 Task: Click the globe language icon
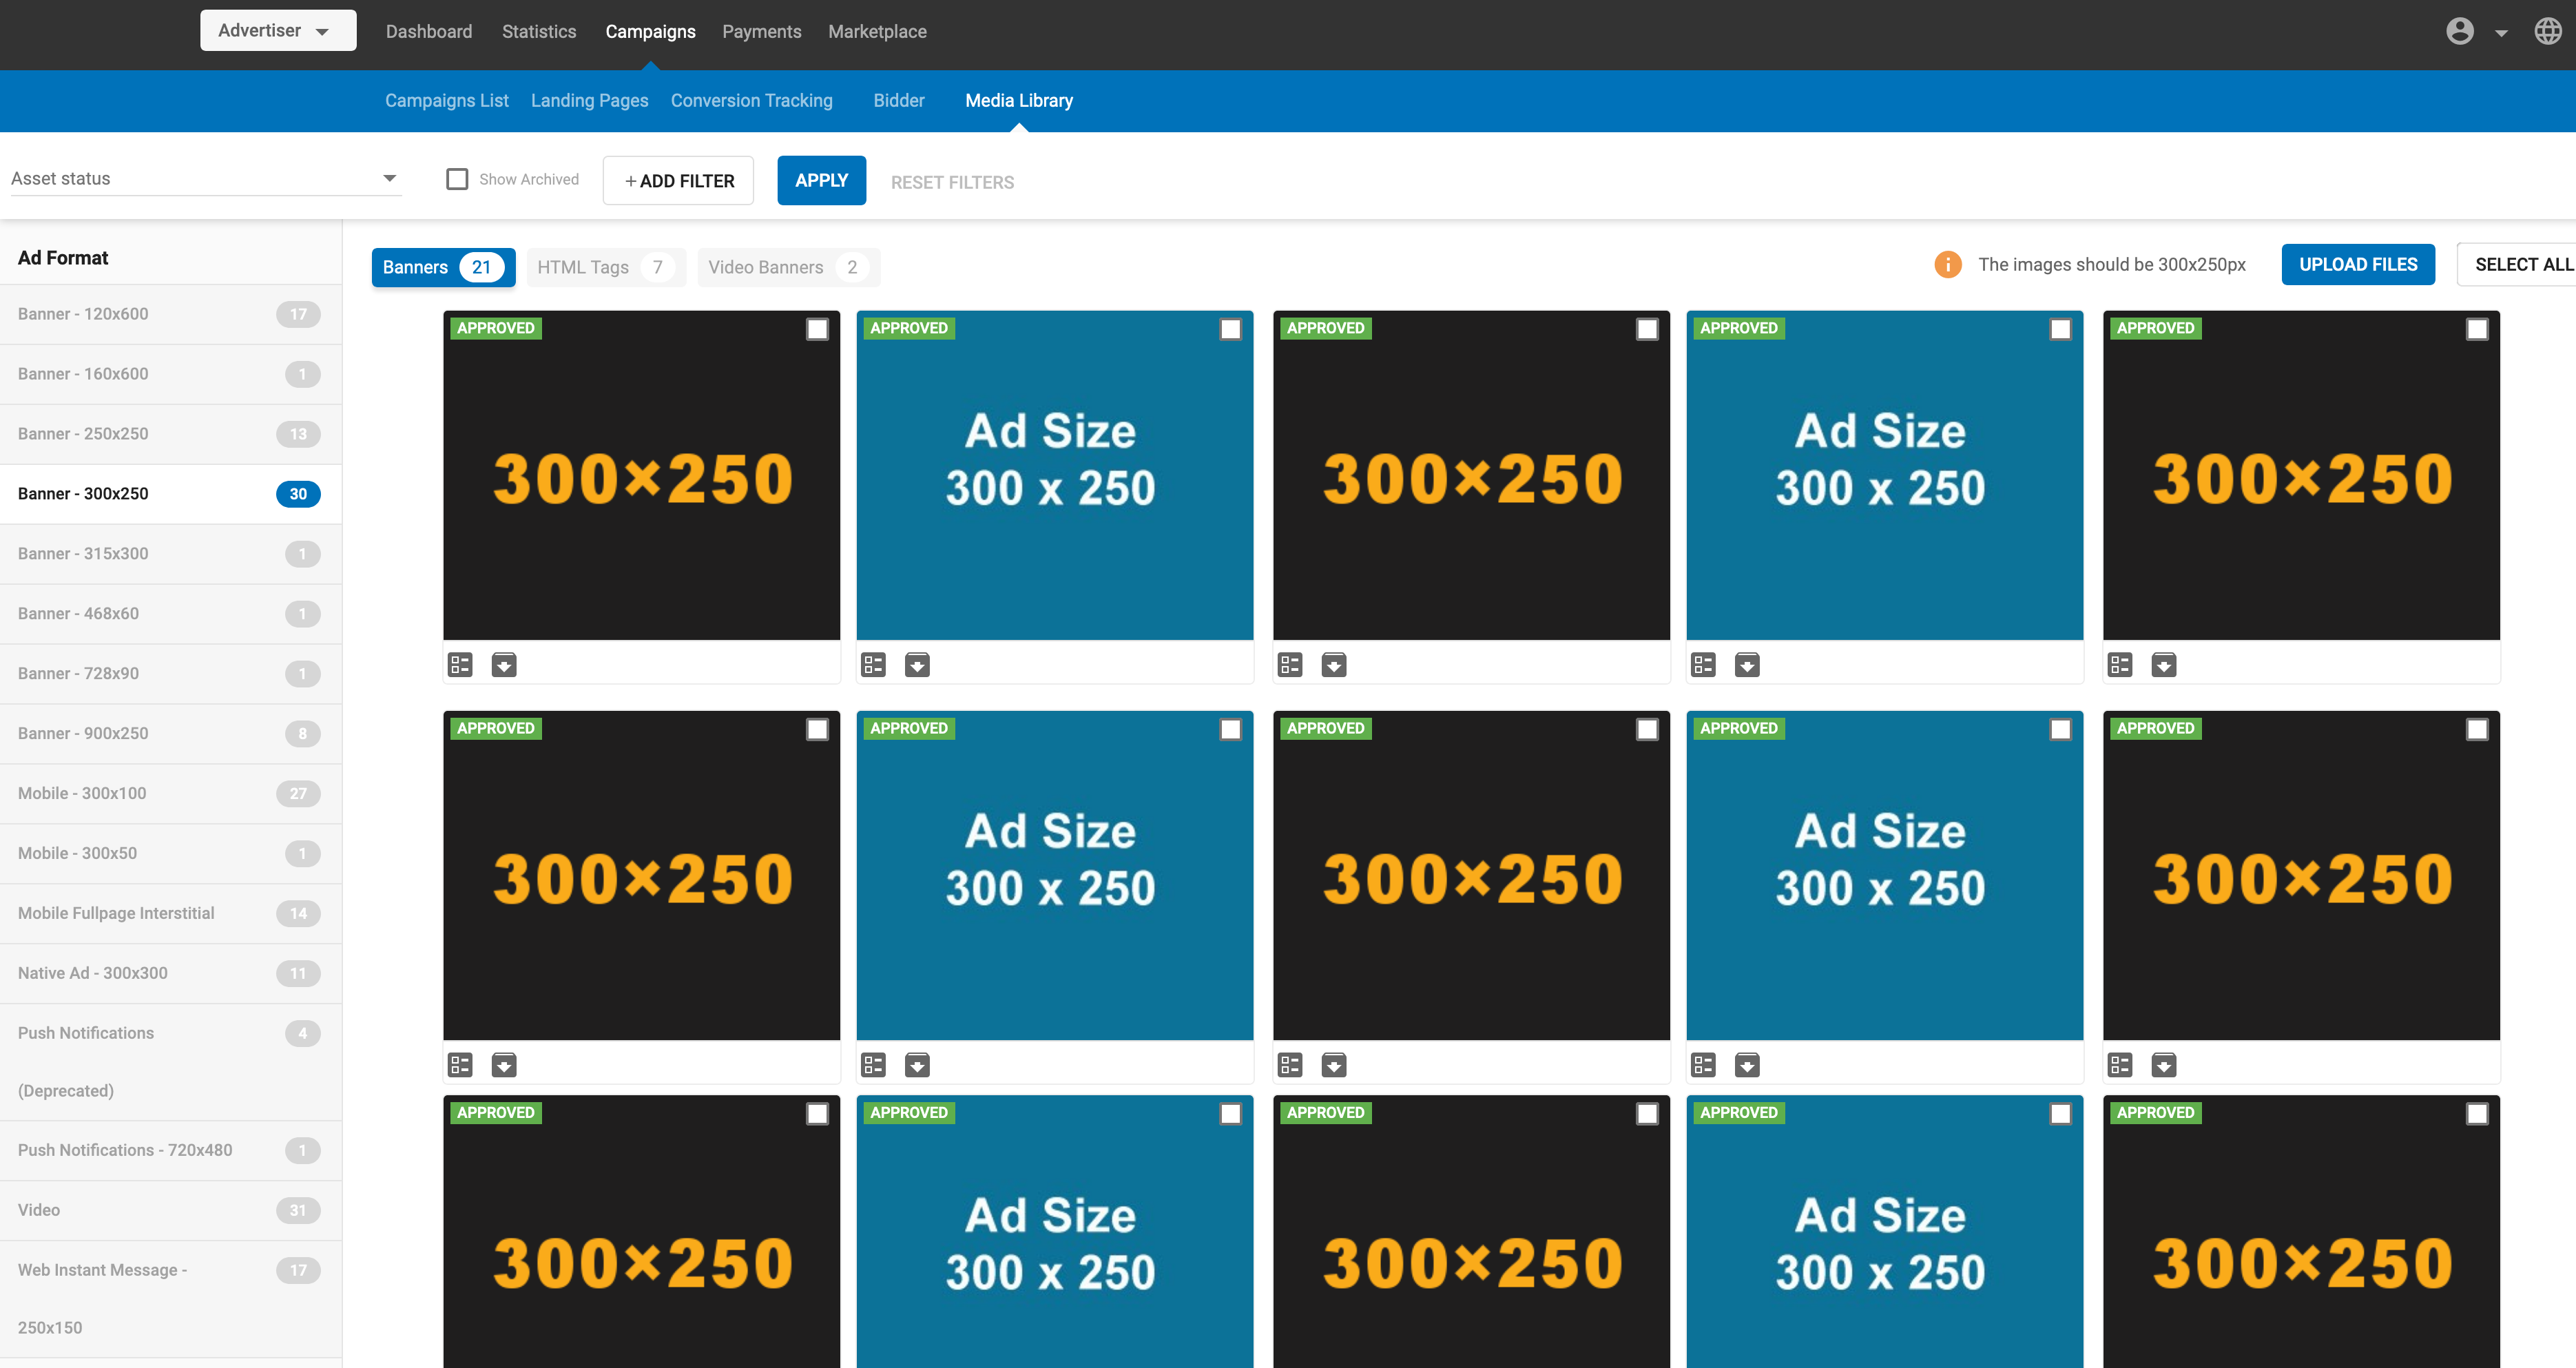(x=2547, y=32)
